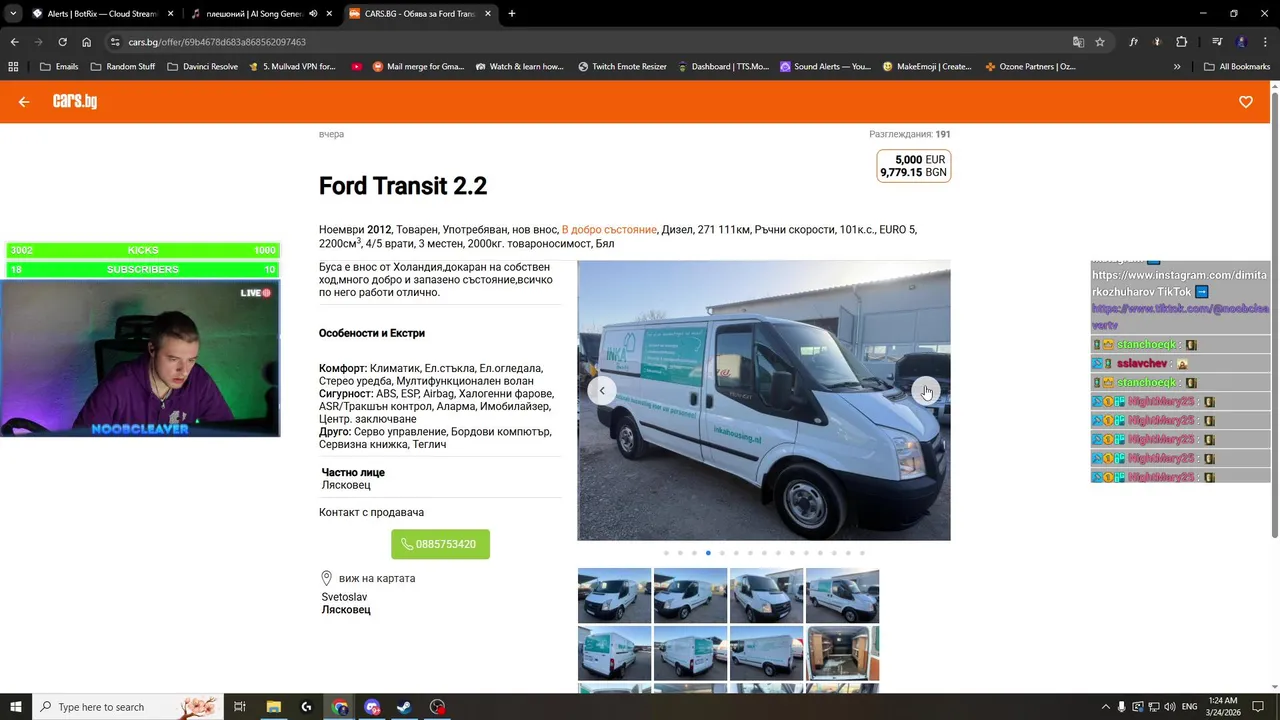Select the last gallery dot indicator
The height and width of the screenshot is (720, 1280).
tap(862, 553)
